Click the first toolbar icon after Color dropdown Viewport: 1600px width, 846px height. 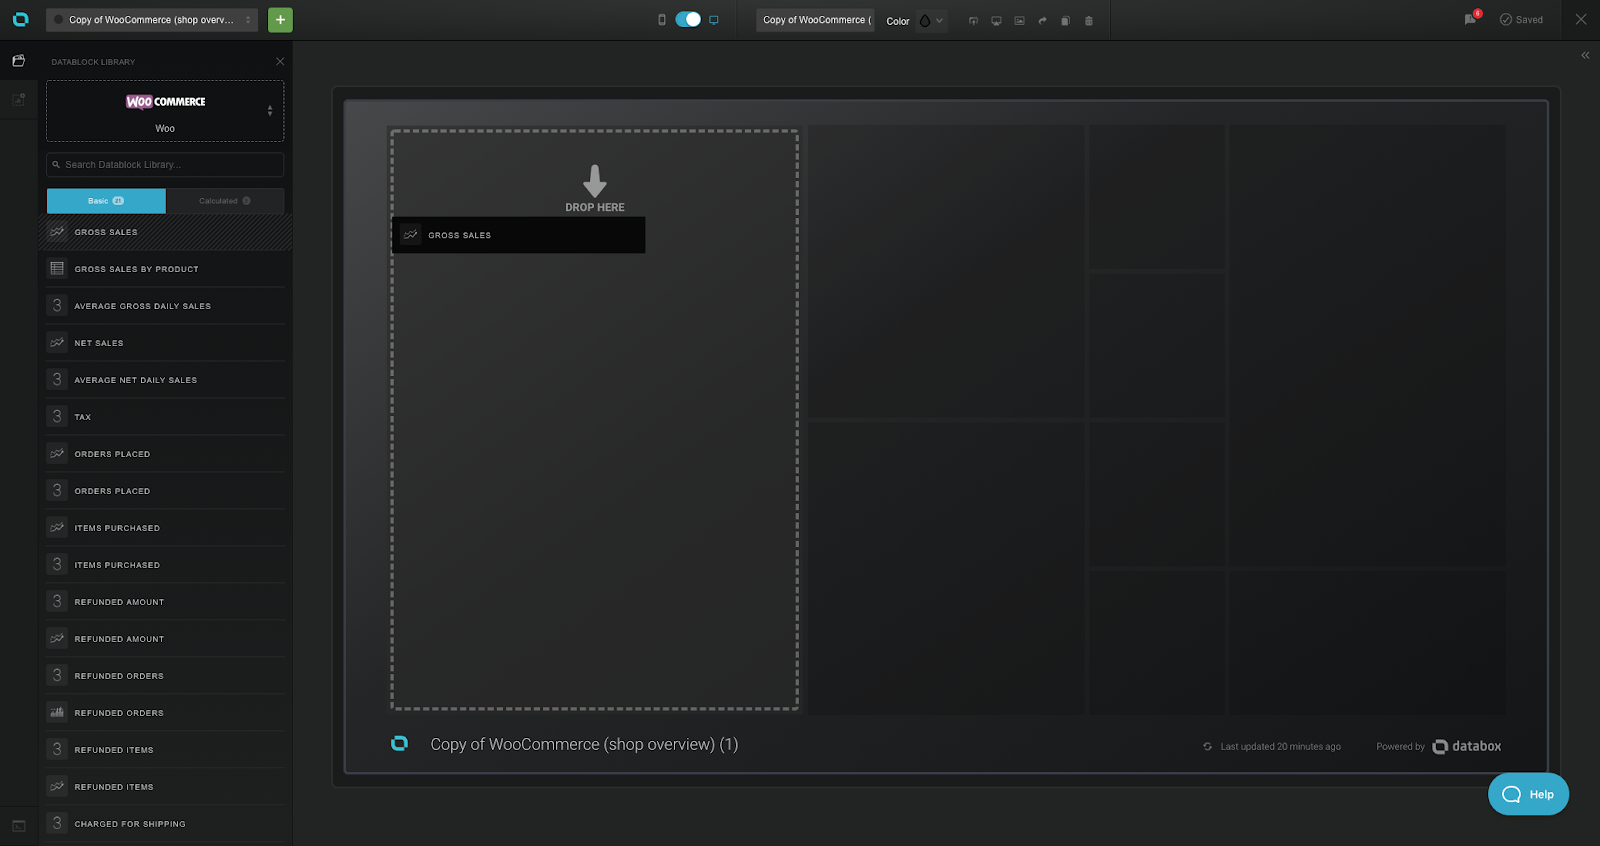[973, 20]
